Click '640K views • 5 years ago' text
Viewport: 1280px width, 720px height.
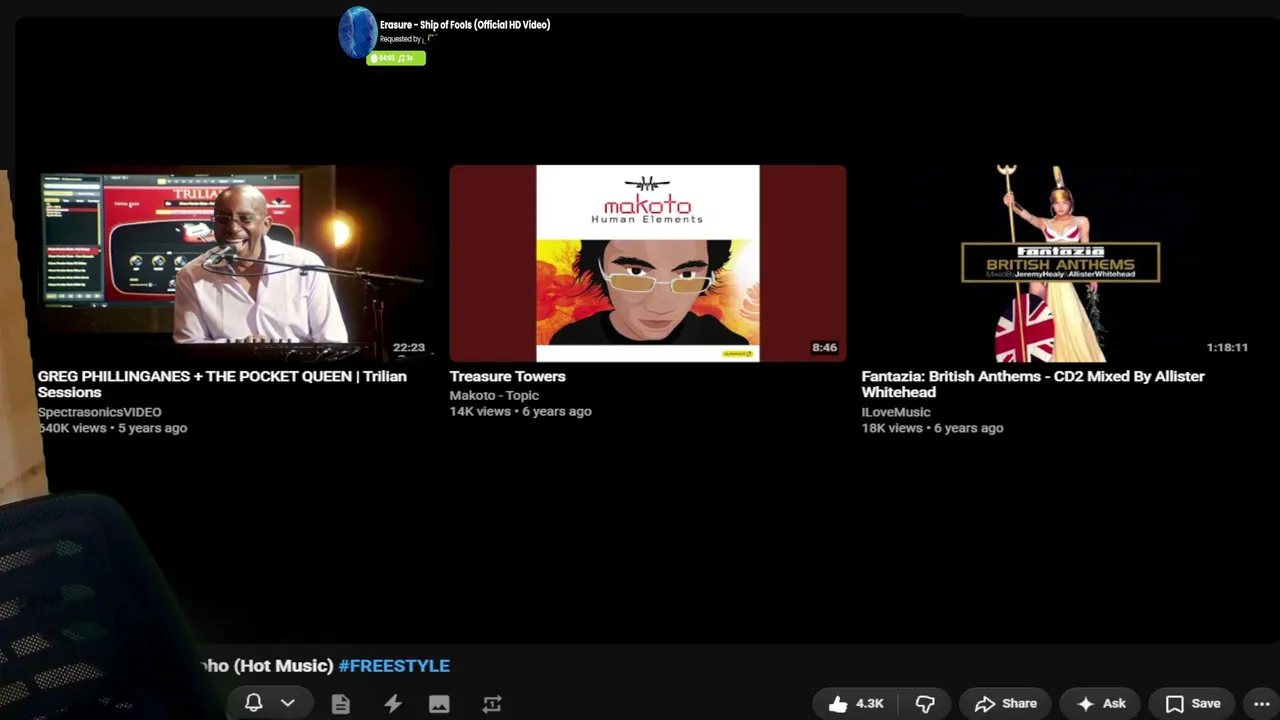pos(113,428)
